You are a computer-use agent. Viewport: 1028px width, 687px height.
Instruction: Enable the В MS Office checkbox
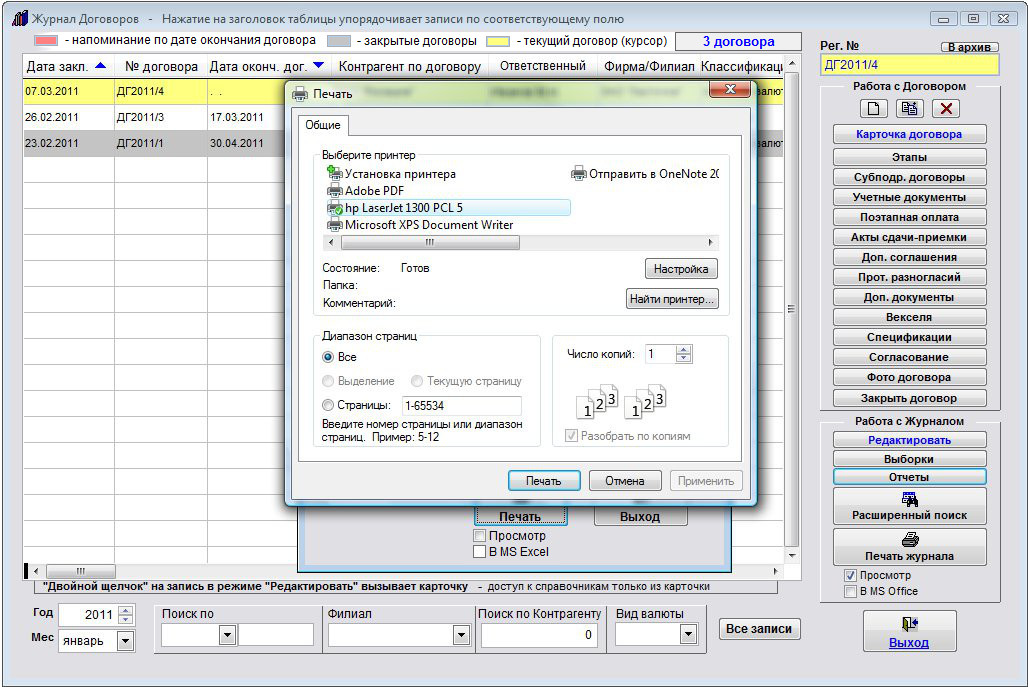tap(850, 591)
